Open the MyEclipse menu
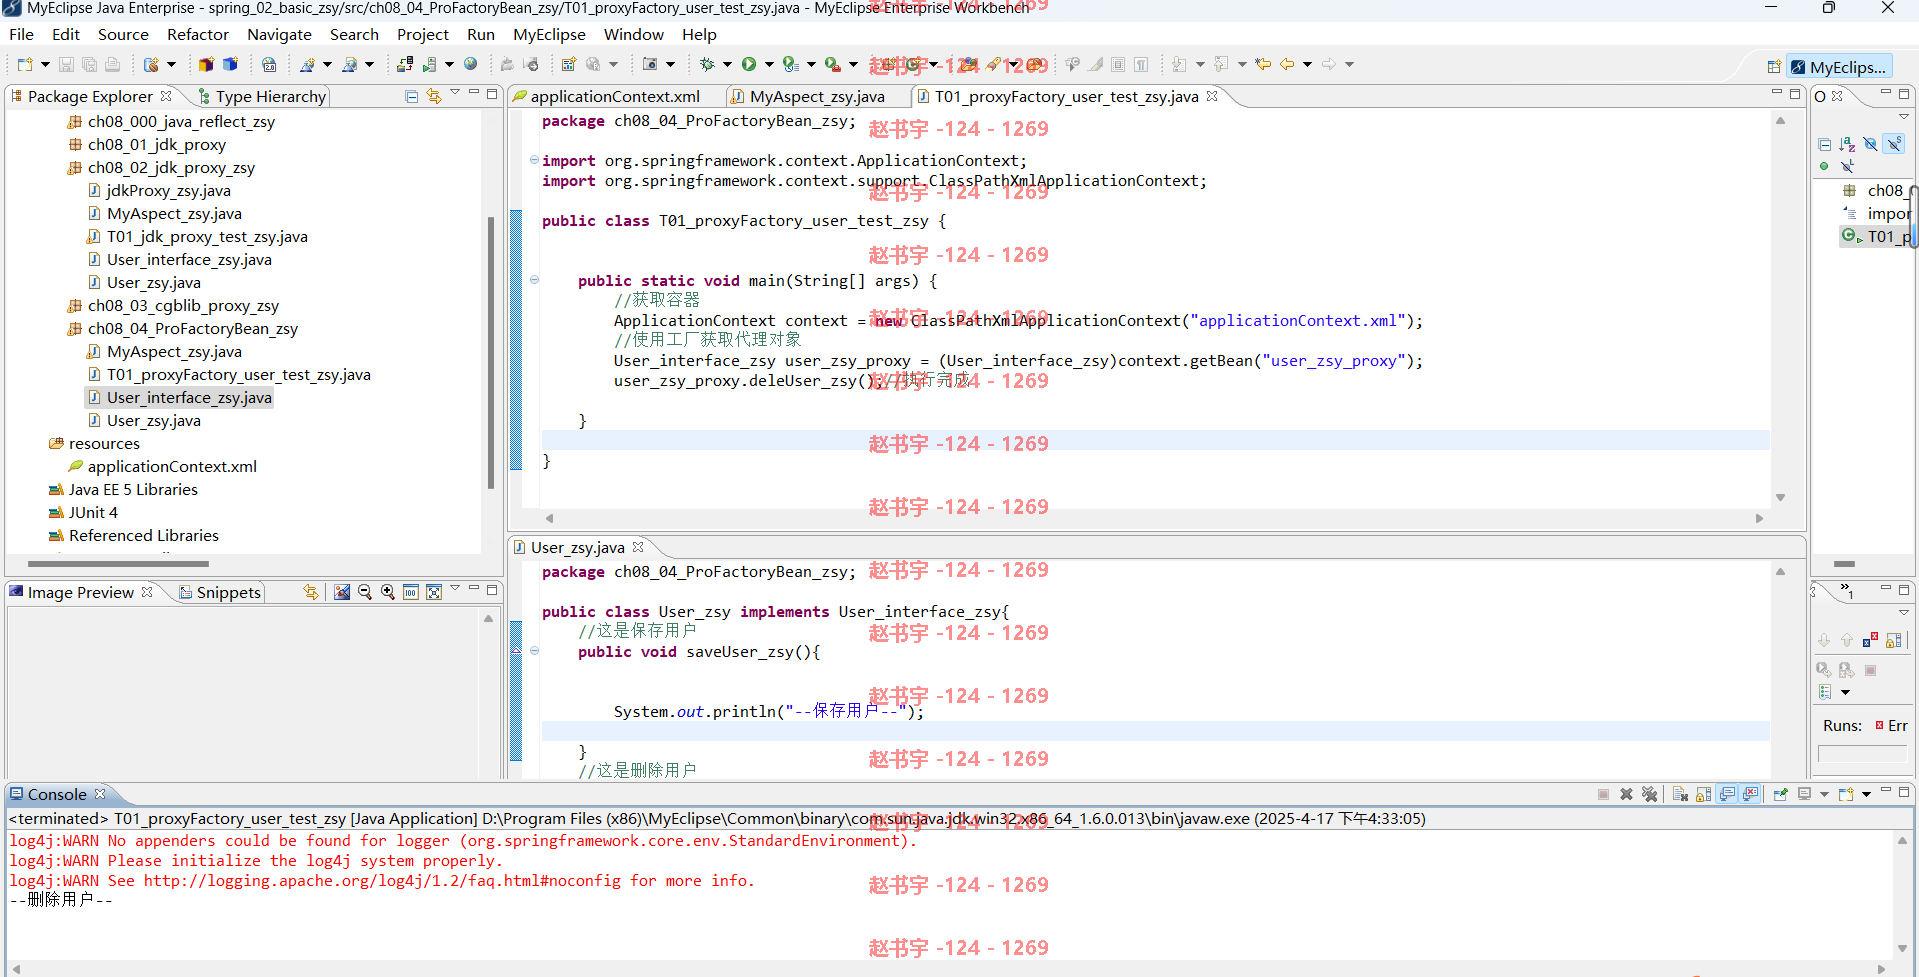The image size is (1919, 977). 549,34
